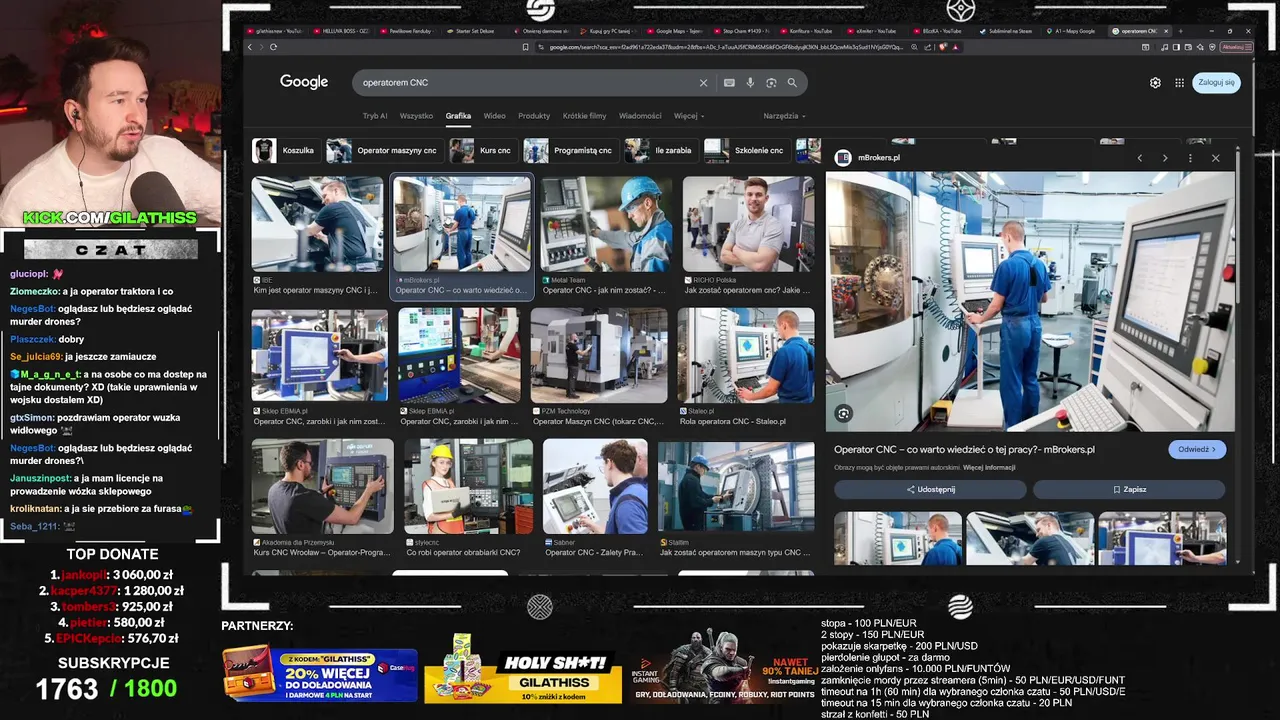Click the Zaloguj się button

tap(1216, 82)
